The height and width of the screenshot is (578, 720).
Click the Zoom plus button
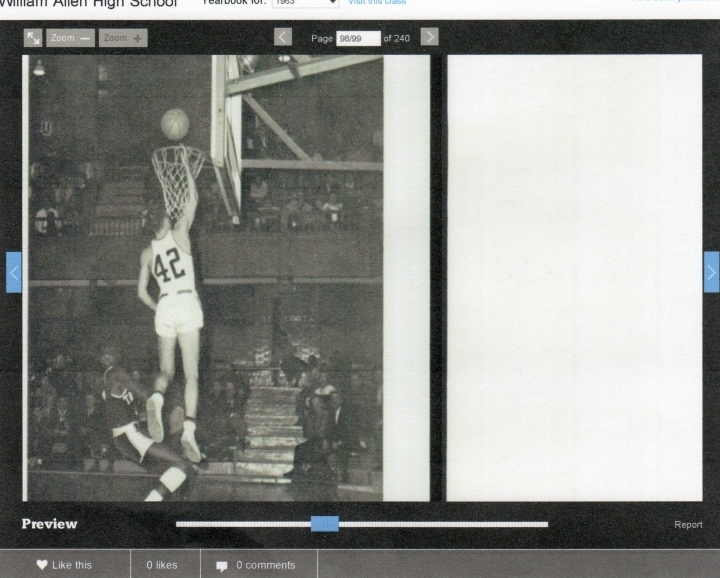pyautogui.click(x=123, y=38)
